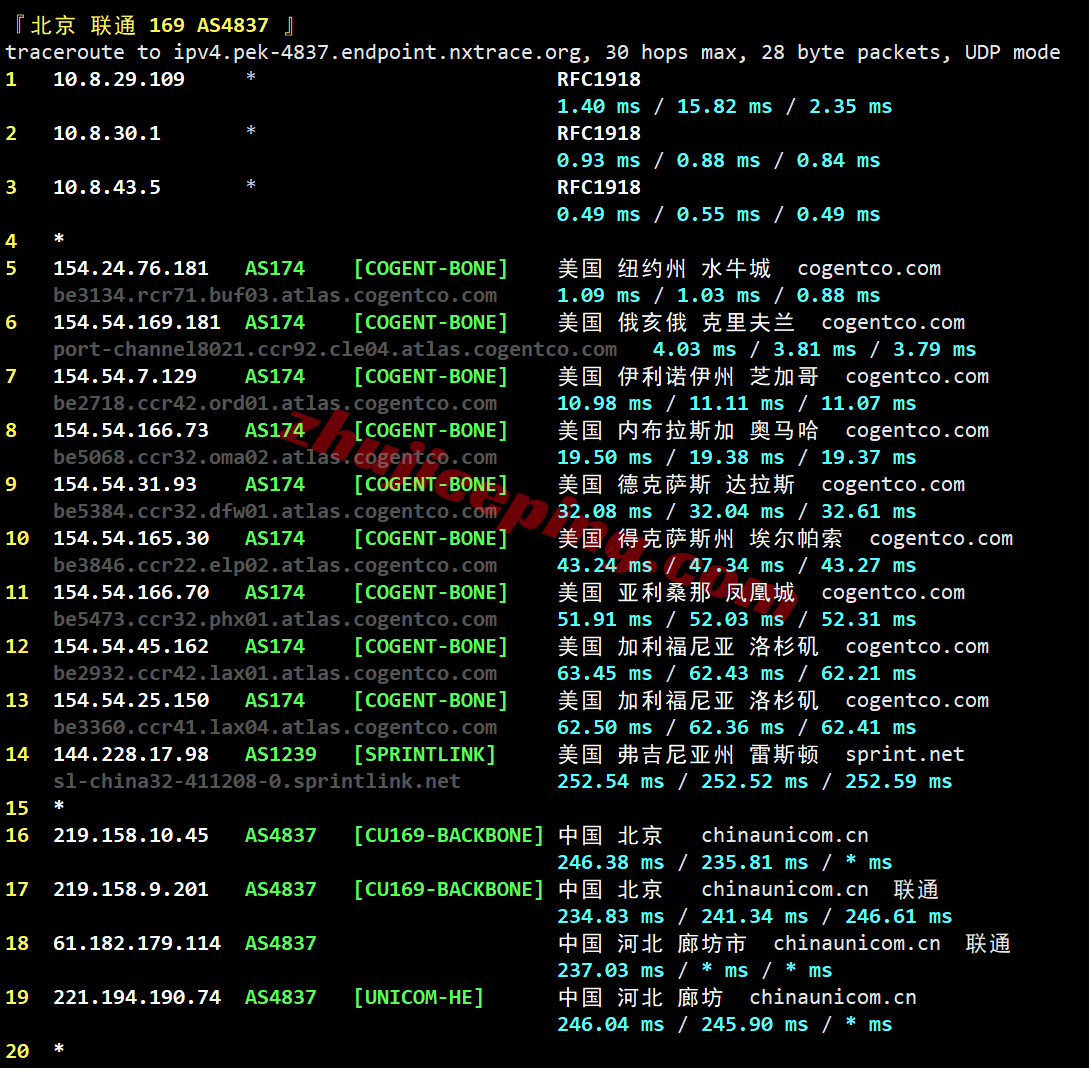Click latency 234.83 ms on hop 17

click(x=610, y=917)
